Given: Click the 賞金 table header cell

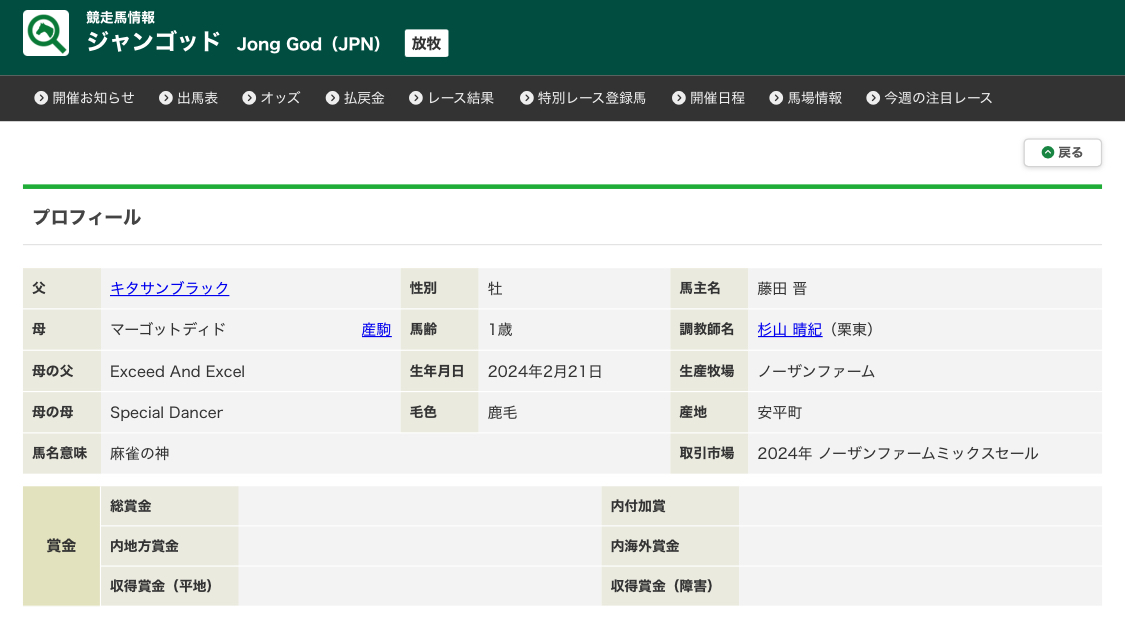Looking at the screenshot, I should [x=61, y=546].
